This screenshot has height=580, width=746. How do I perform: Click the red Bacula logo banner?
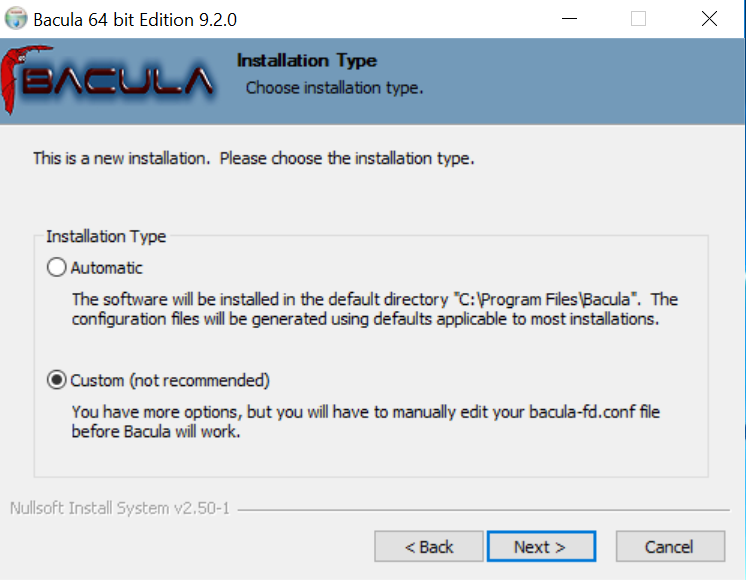click(108, 79)
